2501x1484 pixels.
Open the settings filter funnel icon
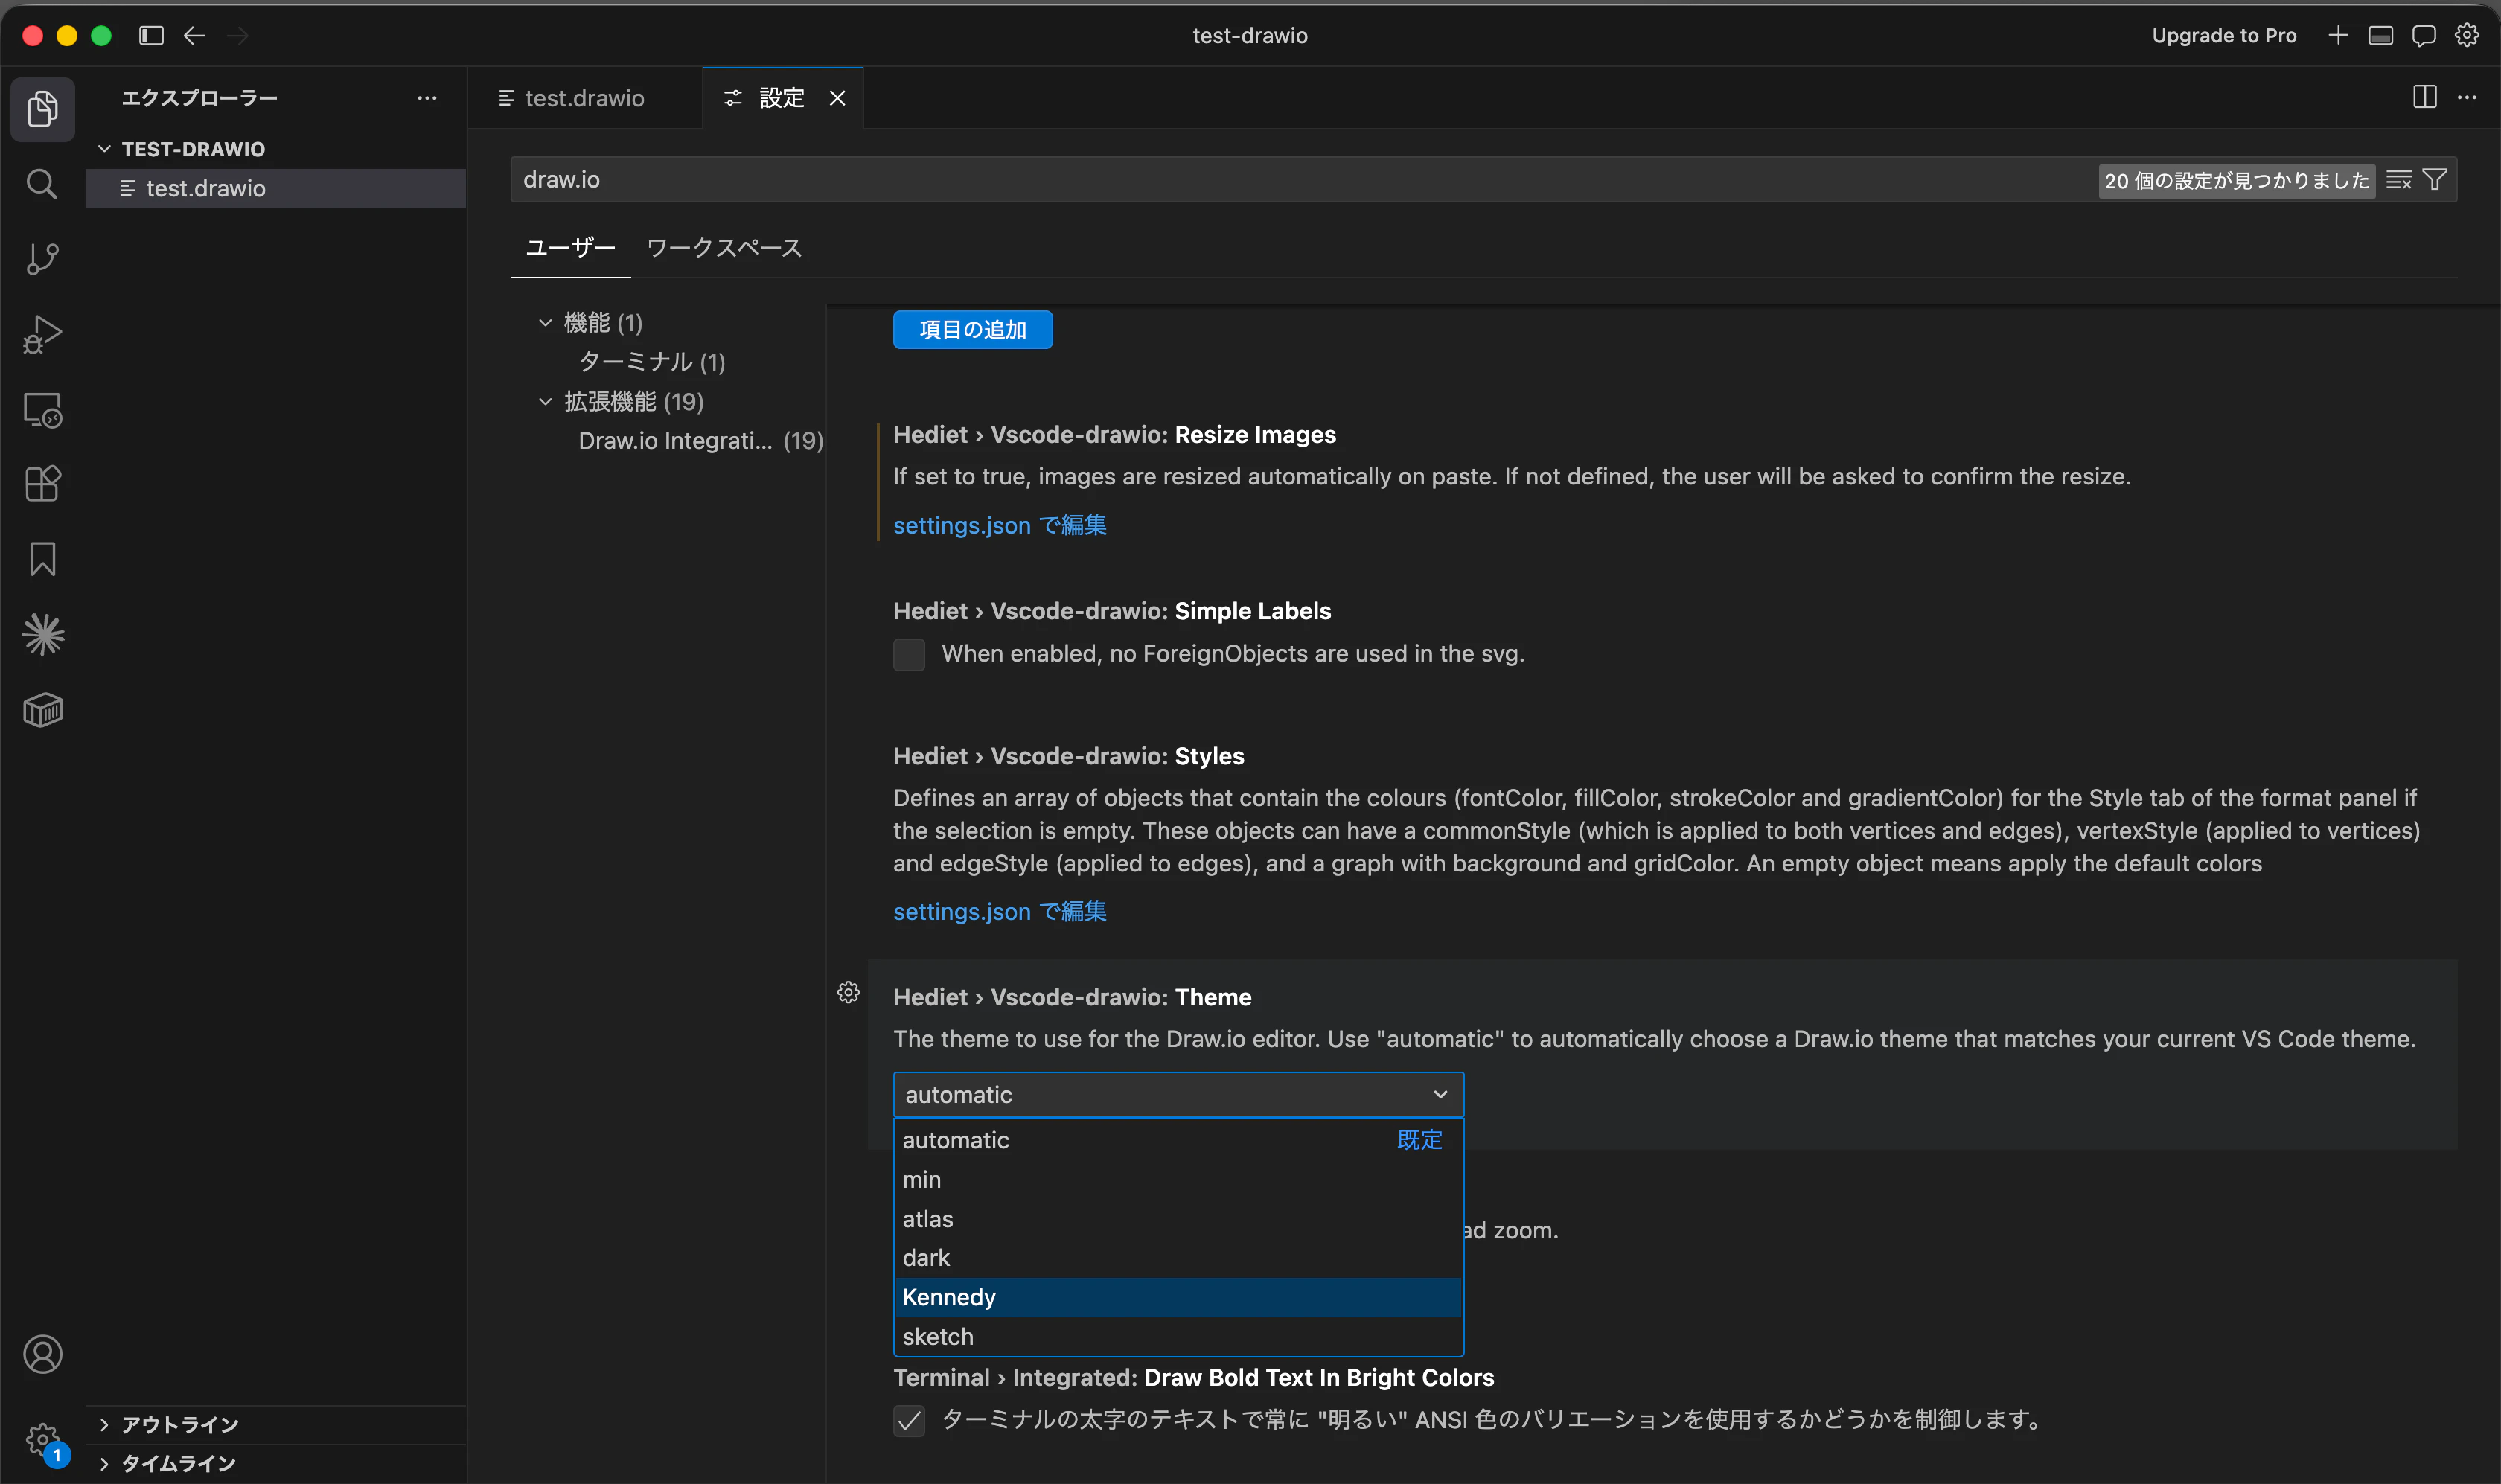tap(2435, 180)
